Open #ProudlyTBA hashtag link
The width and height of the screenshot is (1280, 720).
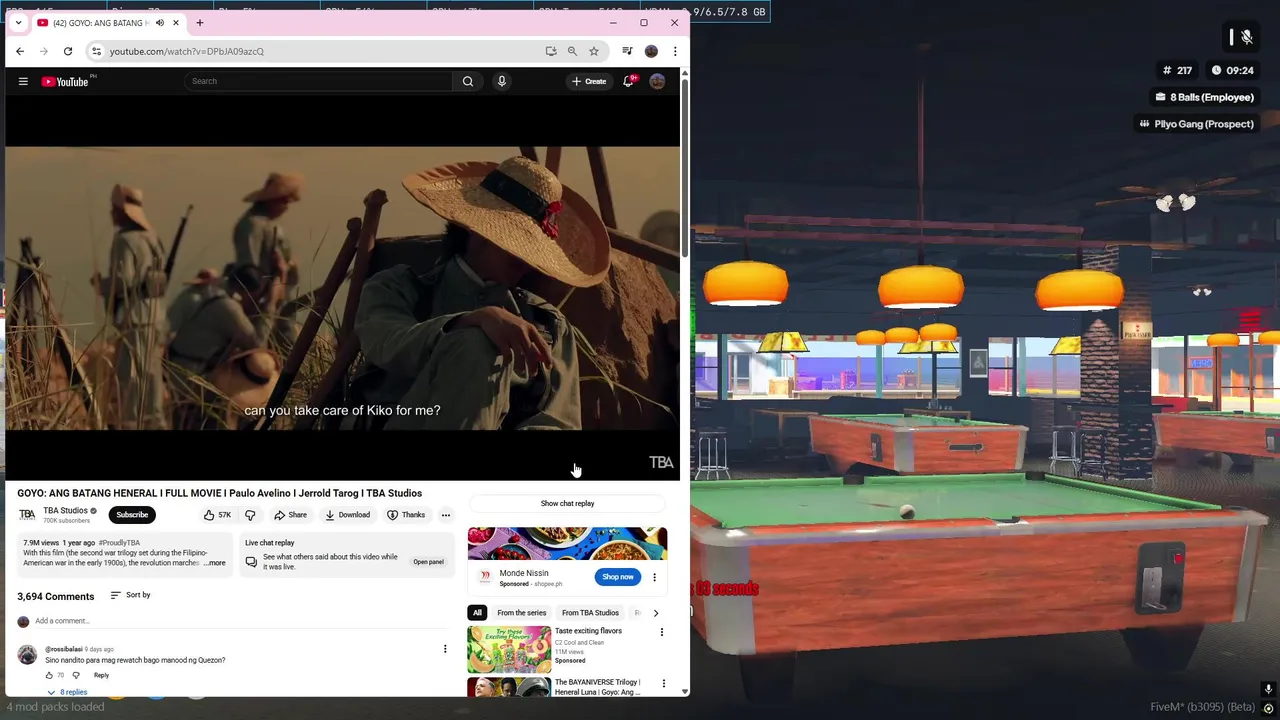pos(119,543)
